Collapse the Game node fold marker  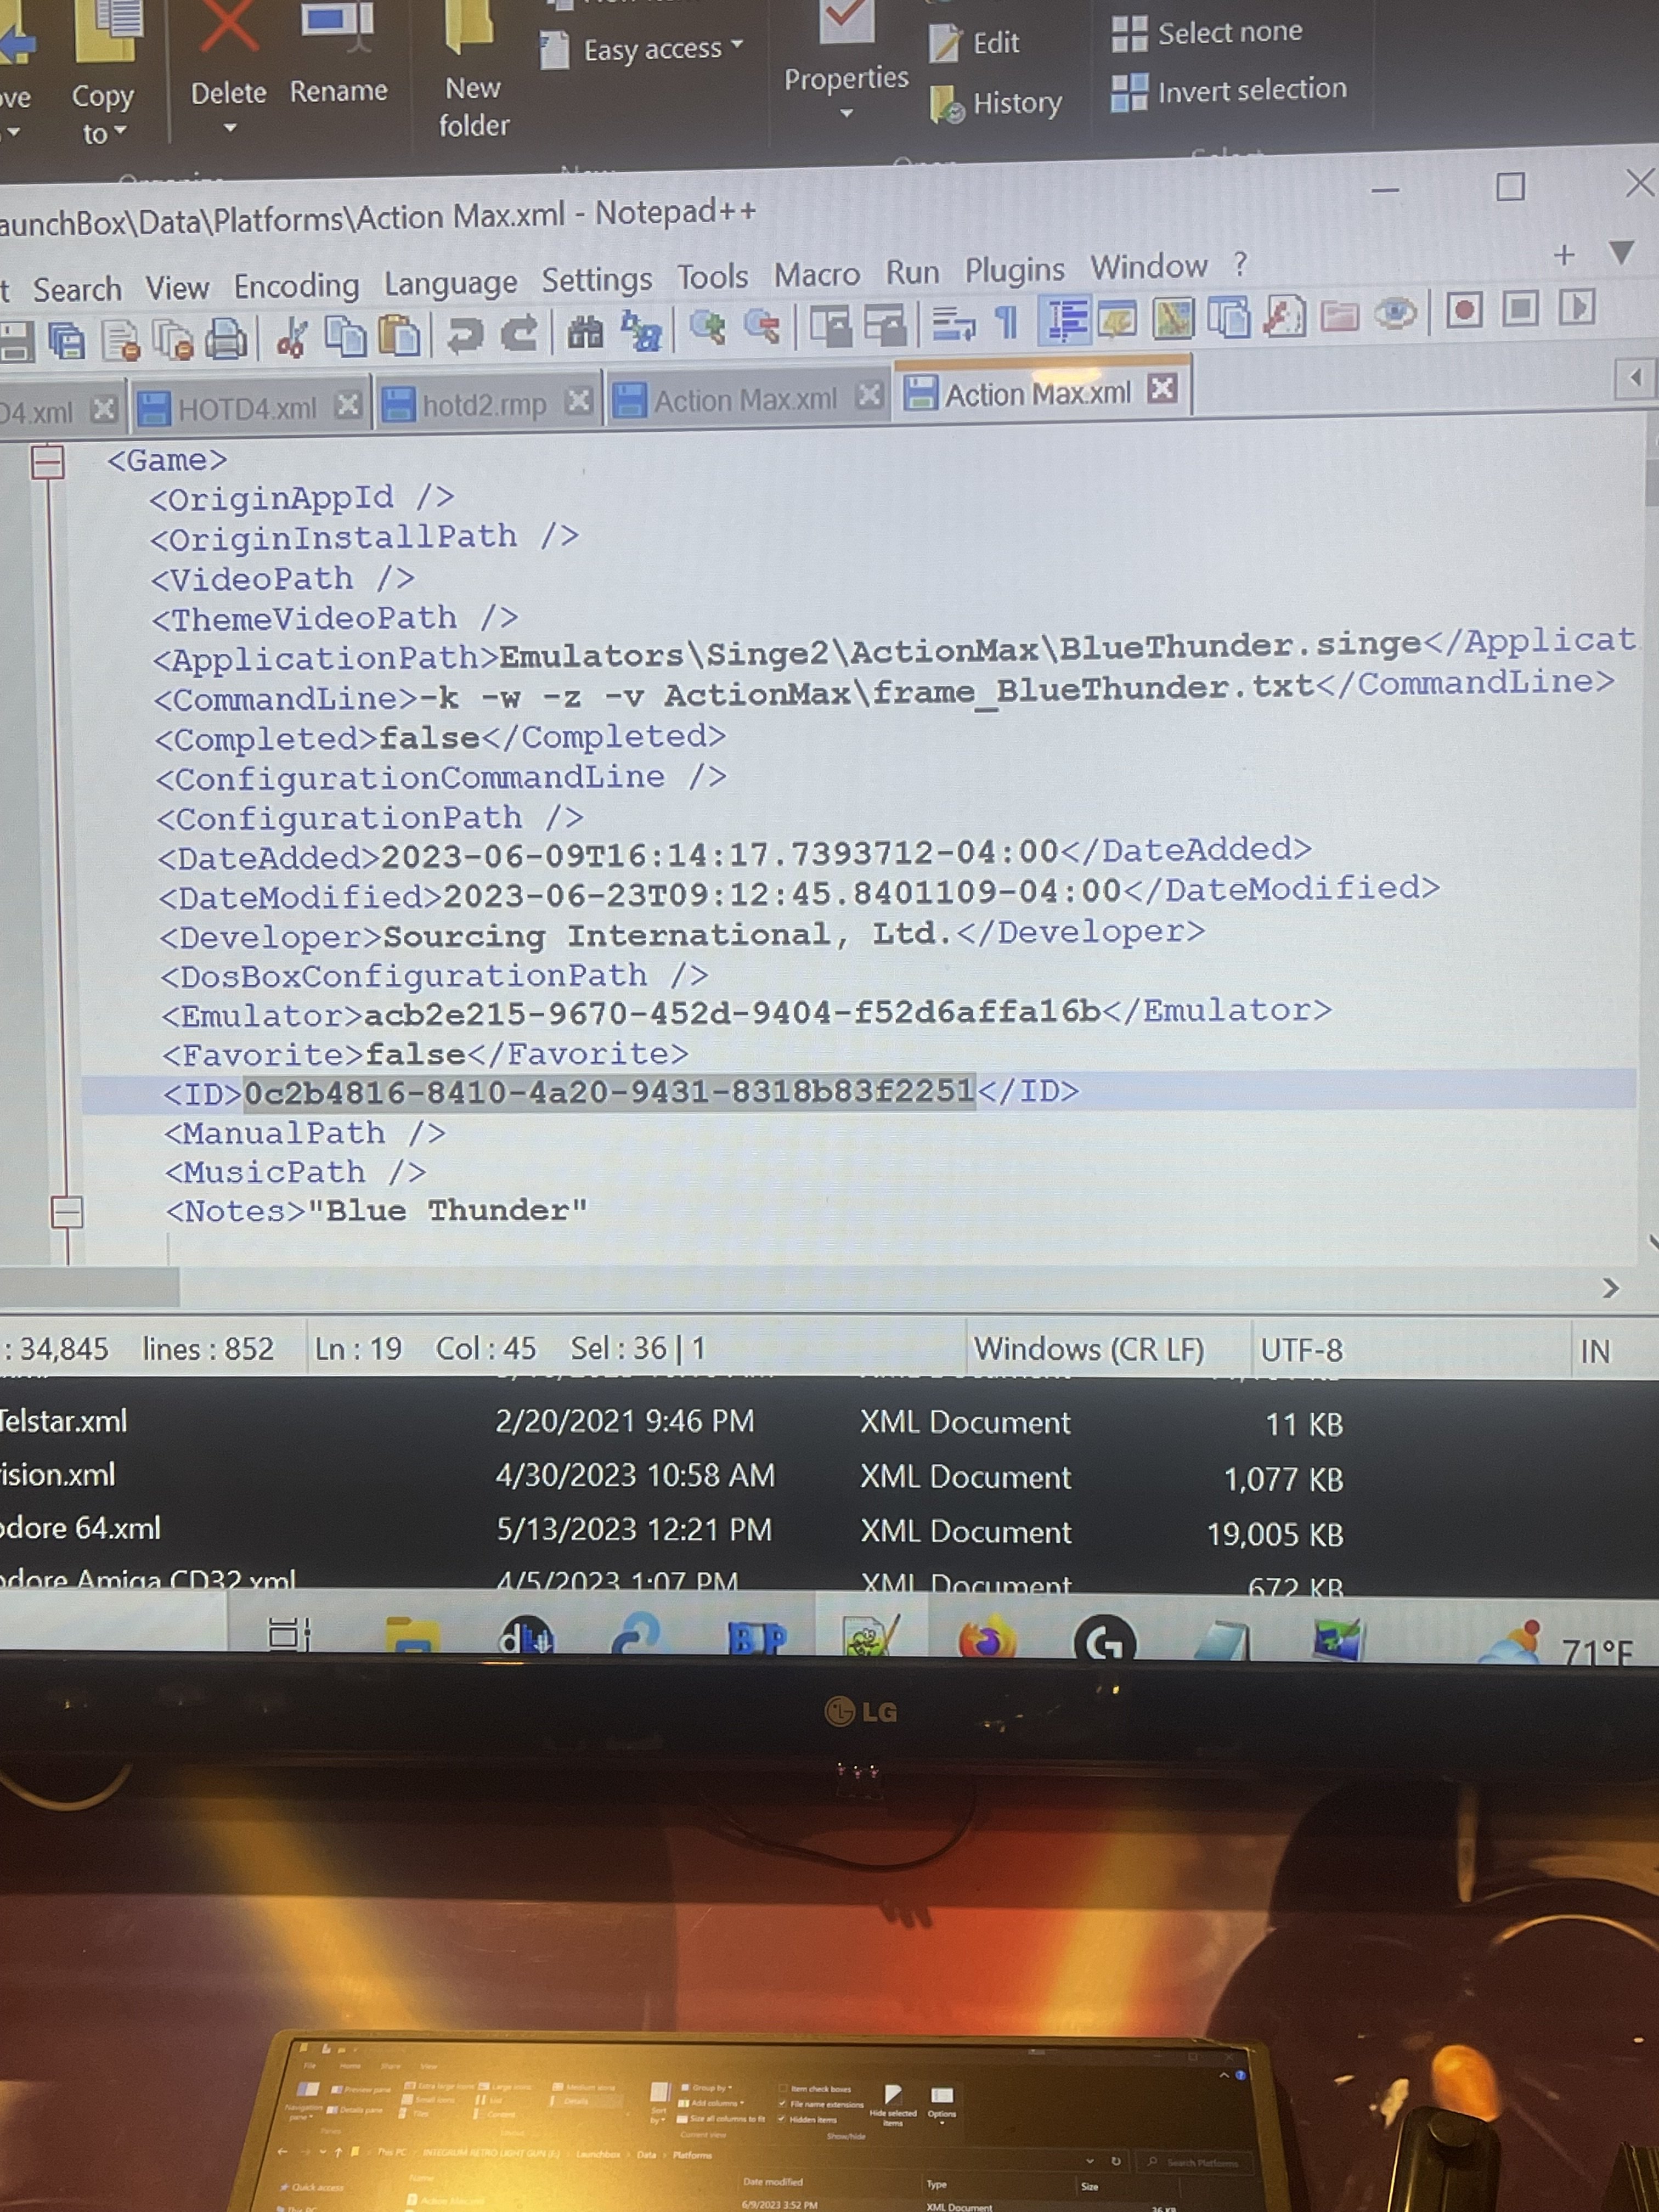tap(47, 462)
